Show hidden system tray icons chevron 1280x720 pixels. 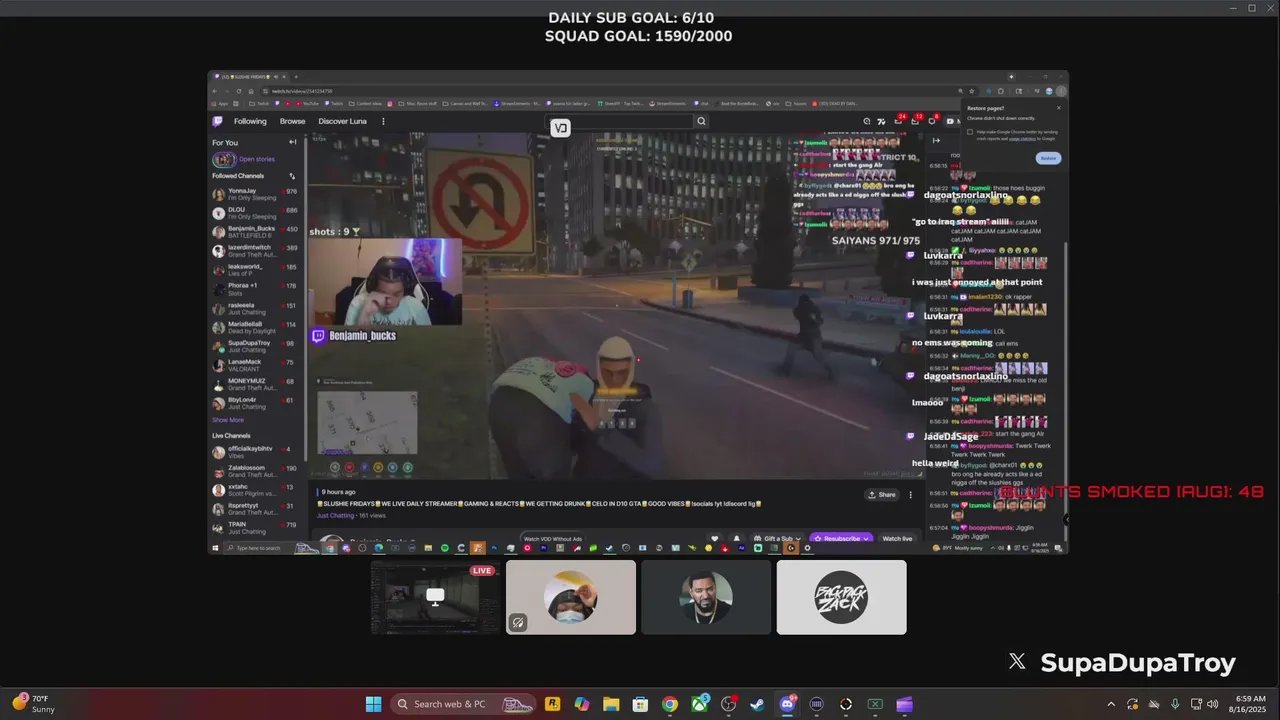pyautogui.click(x=1111, y=704)
